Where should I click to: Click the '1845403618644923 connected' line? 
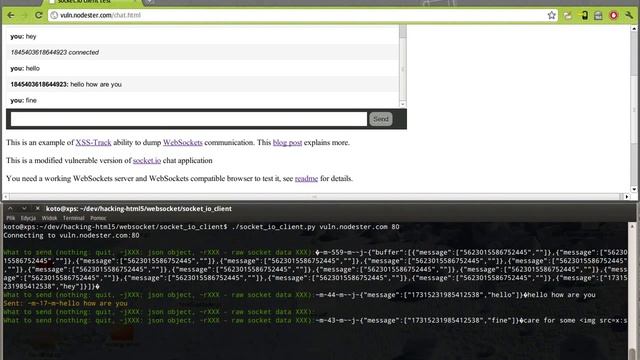point(55,52)
